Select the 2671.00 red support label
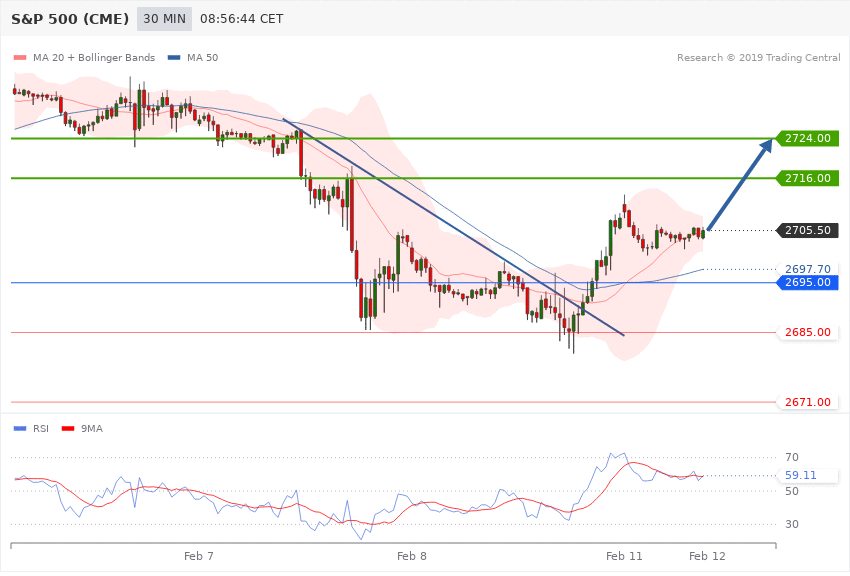The image size is (850, 576). click(x=808, y=402)
